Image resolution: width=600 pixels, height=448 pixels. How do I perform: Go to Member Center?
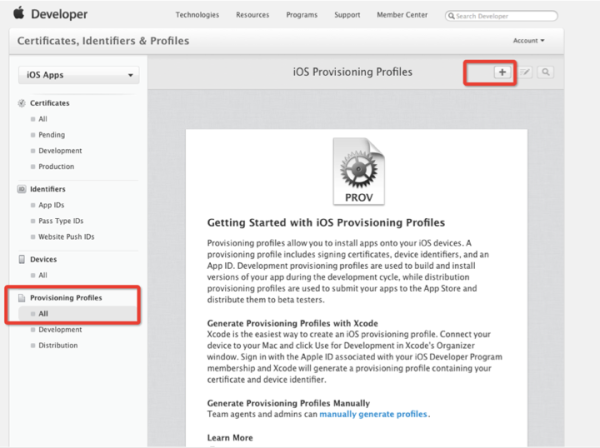tap(402, 15)
